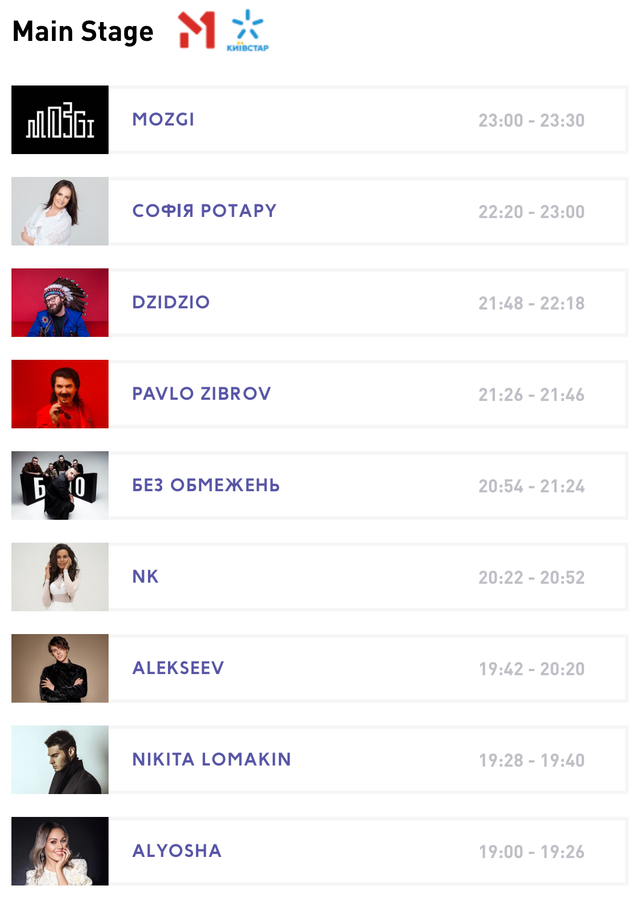Click the red M1 channel logo
This screenshot has width=640, height=899.
[x=197, y=31]
